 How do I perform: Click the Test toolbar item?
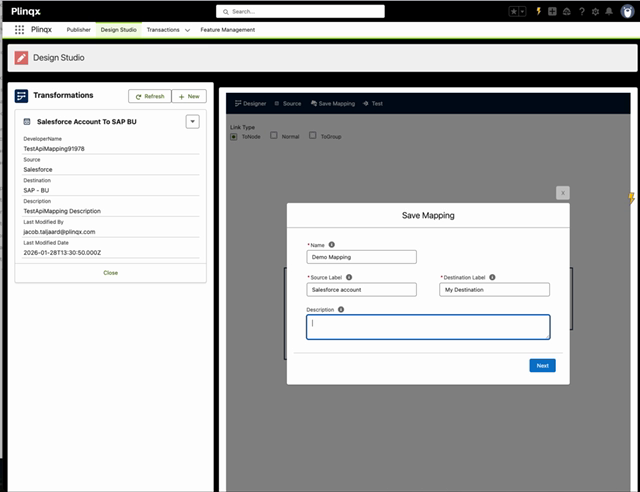[x=373, y=104]
